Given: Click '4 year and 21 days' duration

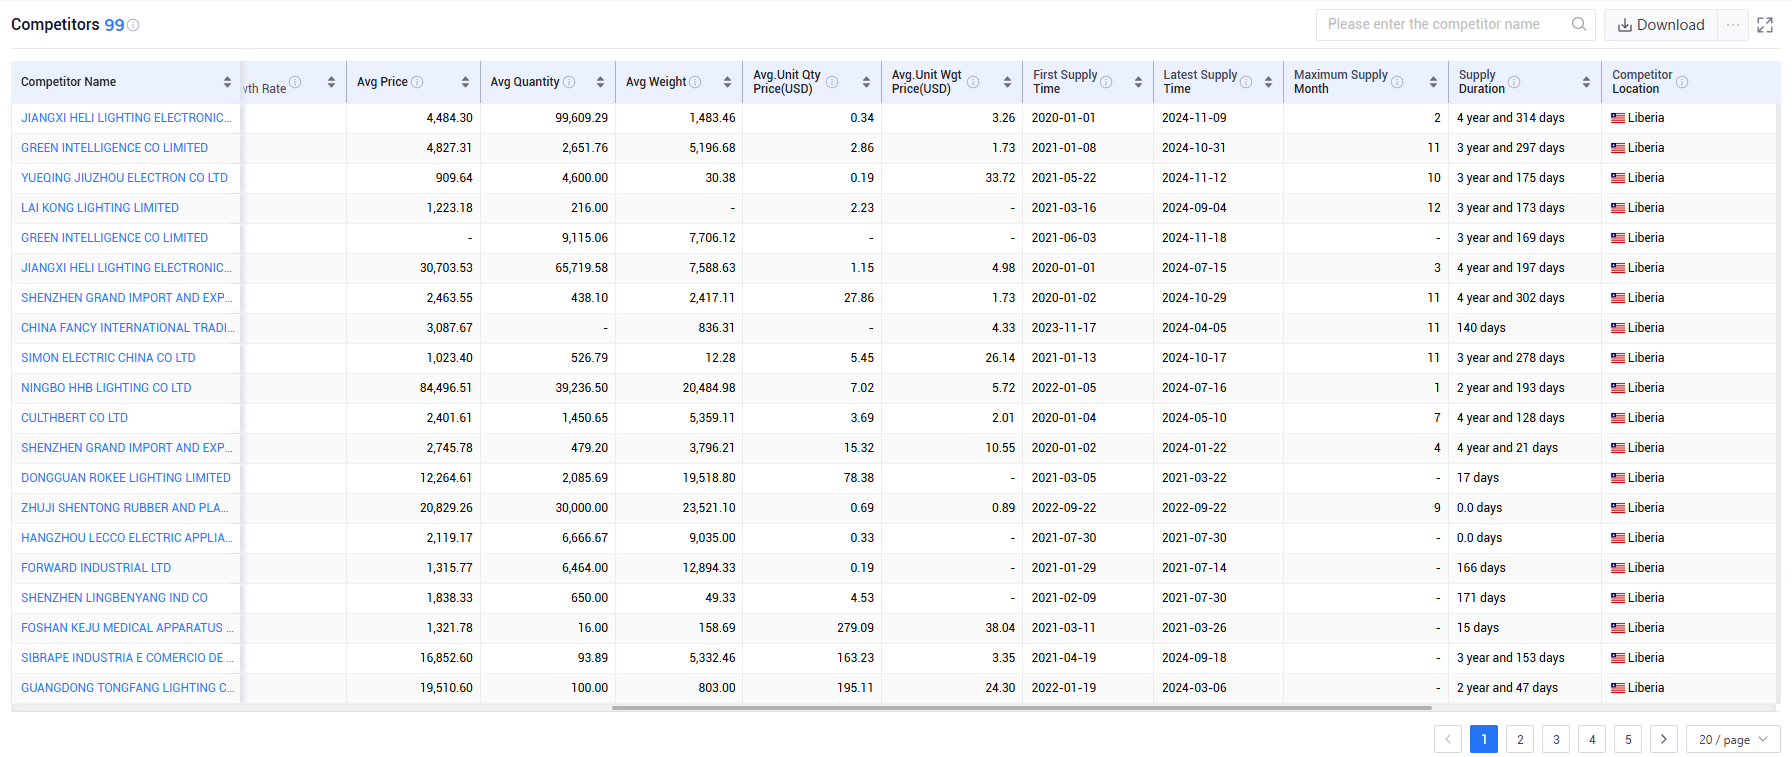Looking at the screenshot, I should click(x=1507, y=448).
